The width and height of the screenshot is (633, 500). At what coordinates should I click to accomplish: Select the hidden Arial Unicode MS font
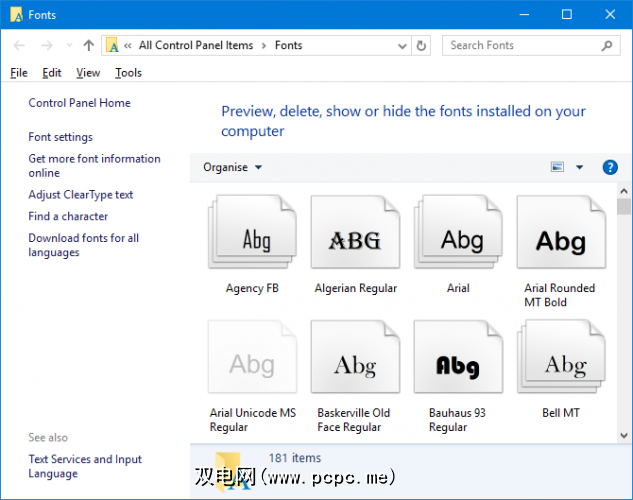(252, 362)
